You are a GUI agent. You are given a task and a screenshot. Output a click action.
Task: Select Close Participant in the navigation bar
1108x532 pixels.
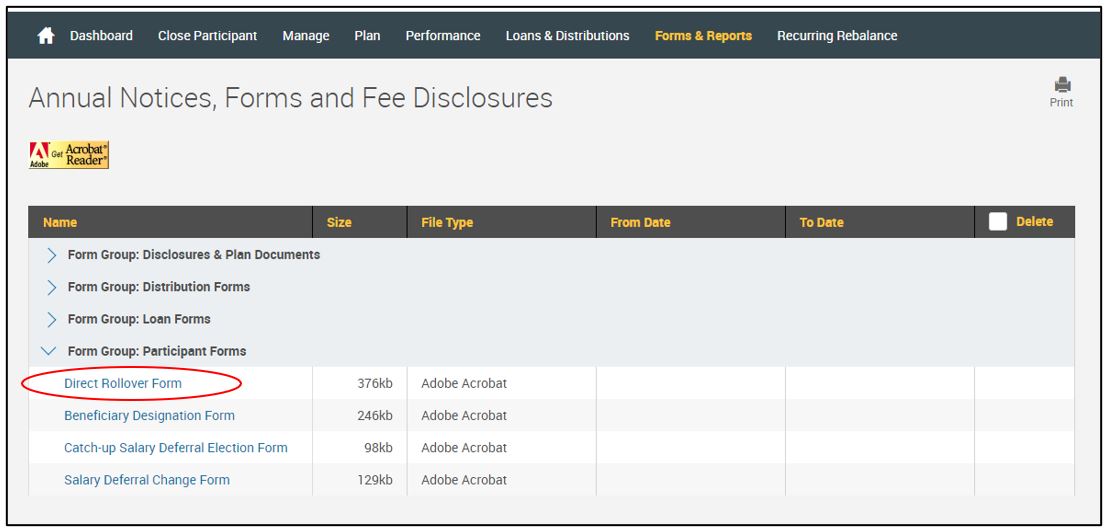tap(207, 36)
